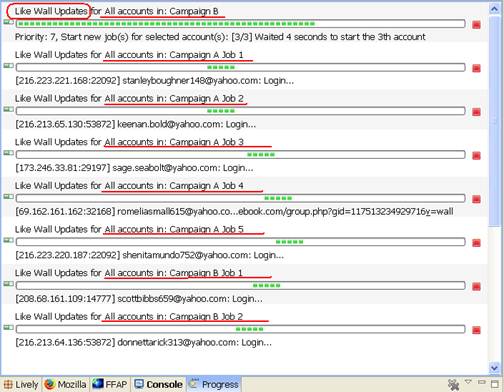Click green status icon beside Campaign A Job 5
Viewport: 504px width, 392px height.
8,240
